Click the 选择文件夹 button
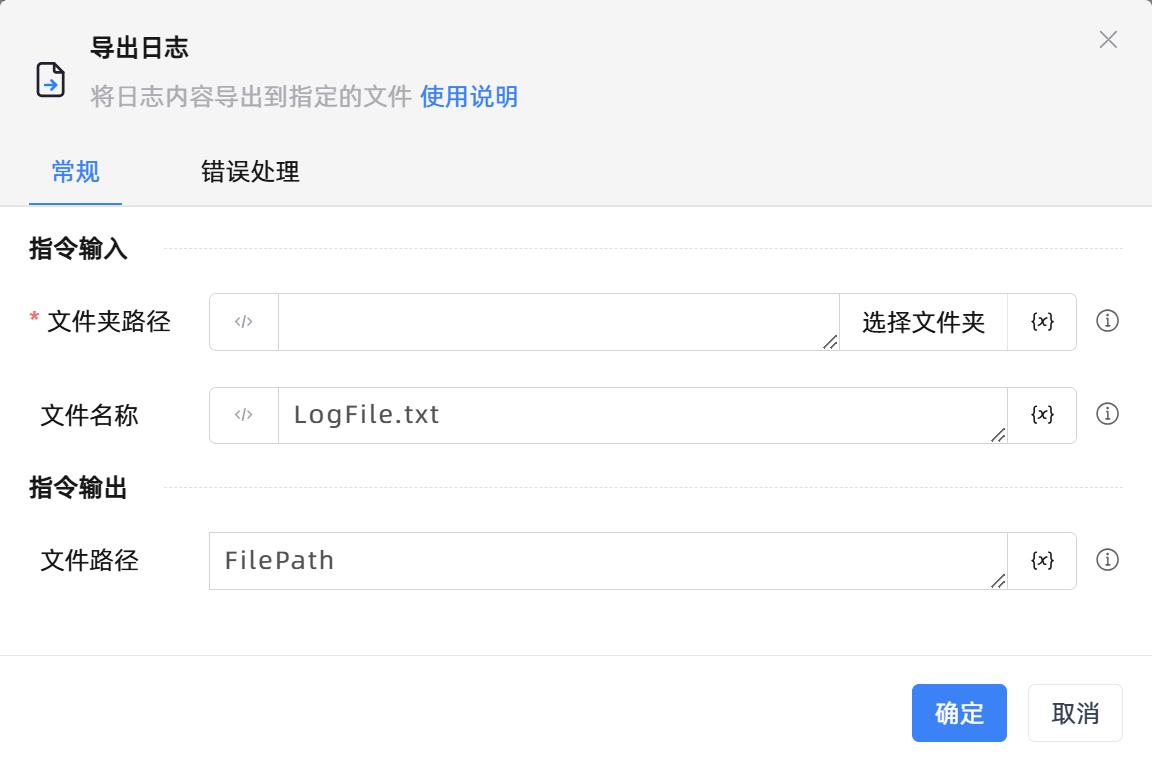This screenshot has width=1152, height=770. click(x=923, y=322)
